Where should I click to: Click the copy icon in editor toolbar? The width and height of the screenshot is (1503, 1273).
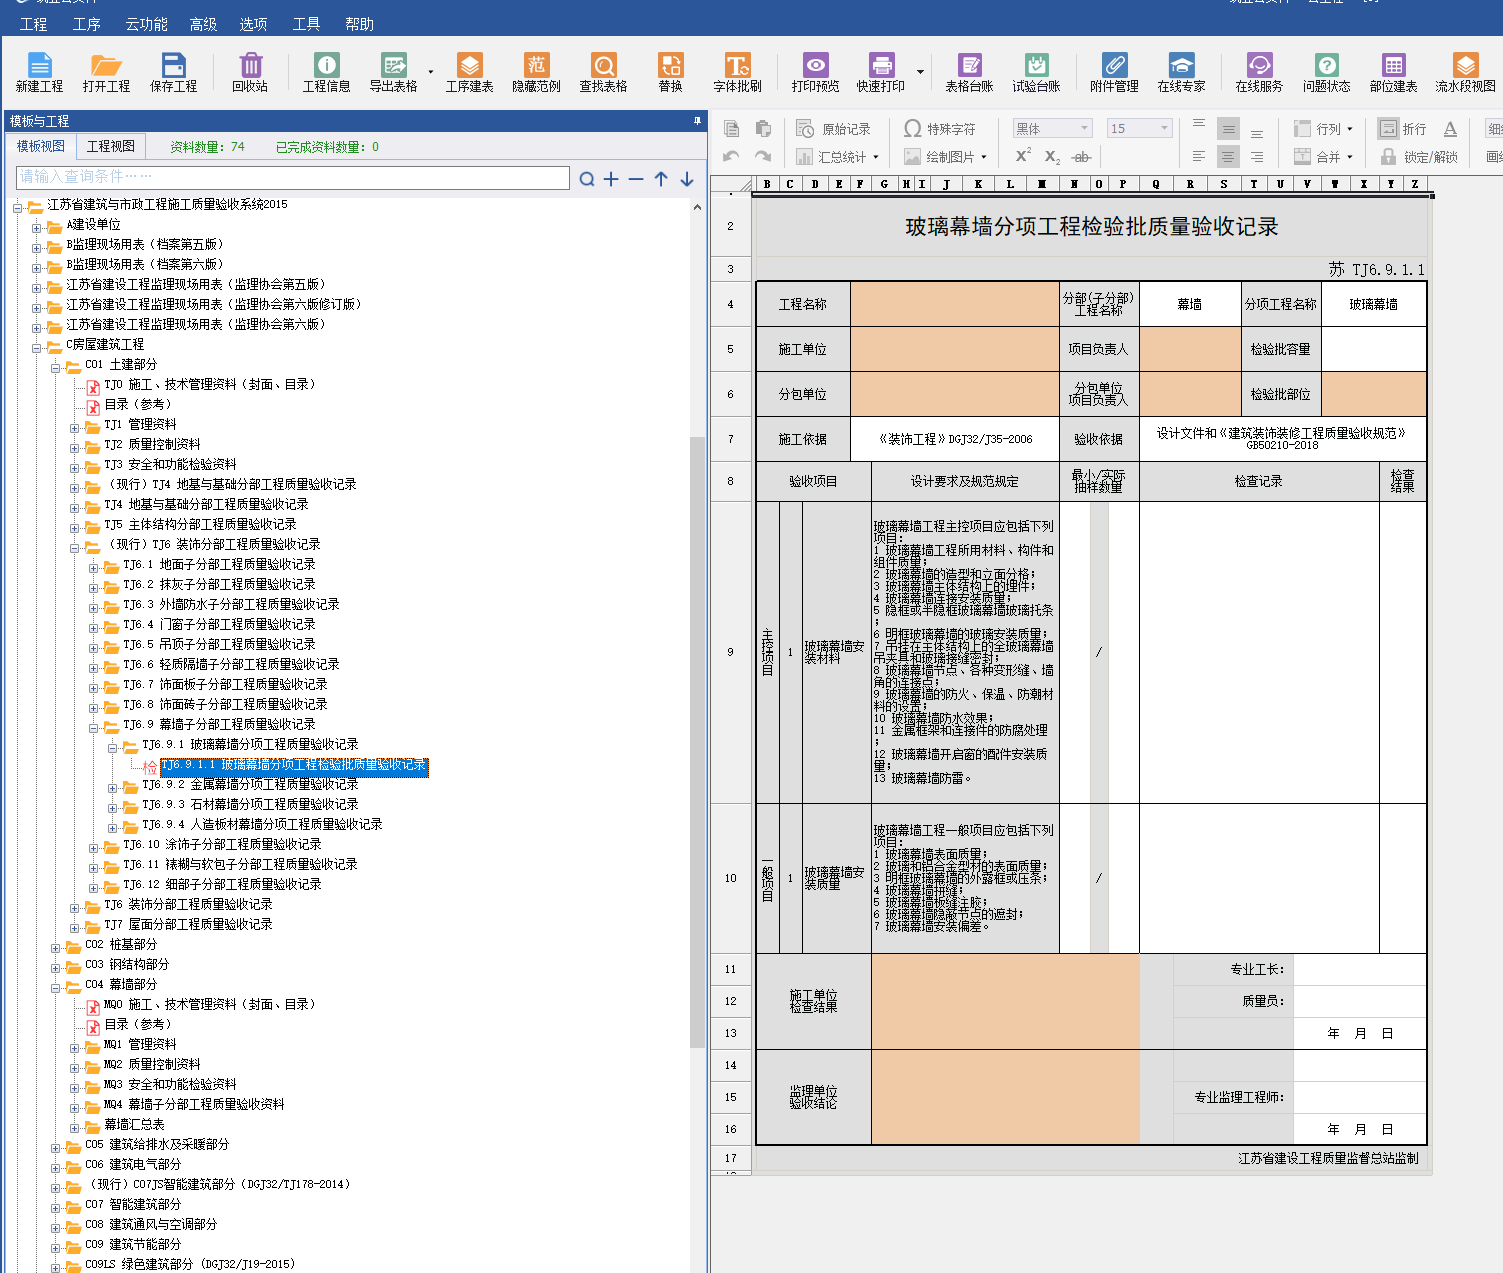click(732, 128)
